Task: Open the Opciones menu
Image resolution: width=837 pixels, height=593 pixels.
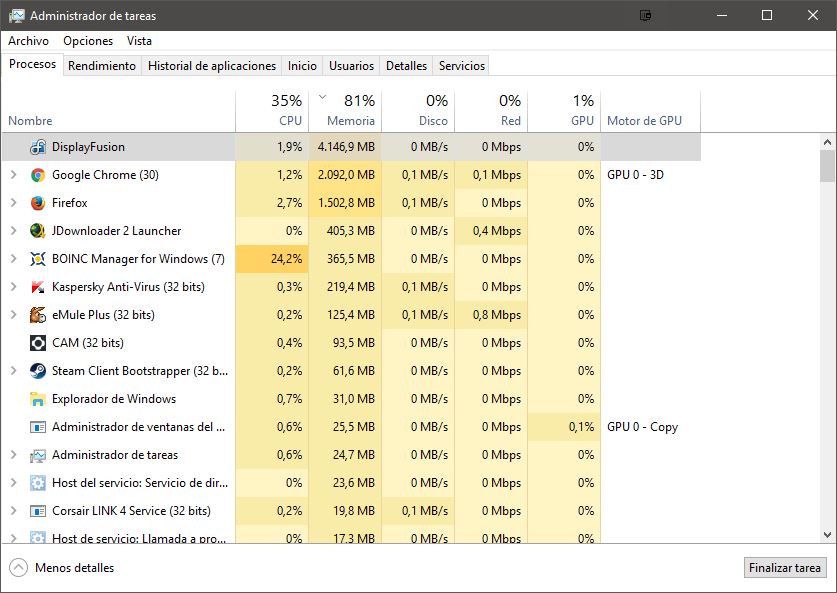Action: click(x=88, y=41)
